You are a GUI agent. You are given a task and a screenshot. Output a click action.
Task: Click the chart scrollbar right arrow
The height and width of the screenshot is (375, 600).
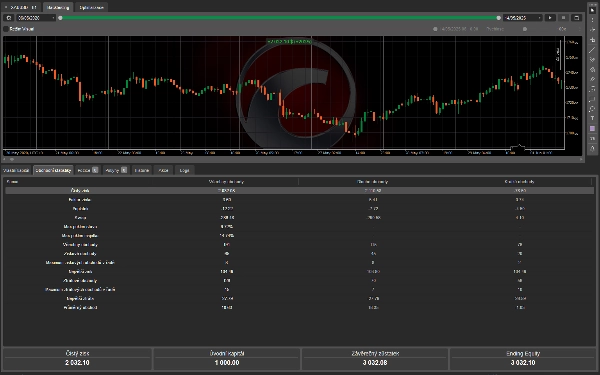[x=582, y=159]
